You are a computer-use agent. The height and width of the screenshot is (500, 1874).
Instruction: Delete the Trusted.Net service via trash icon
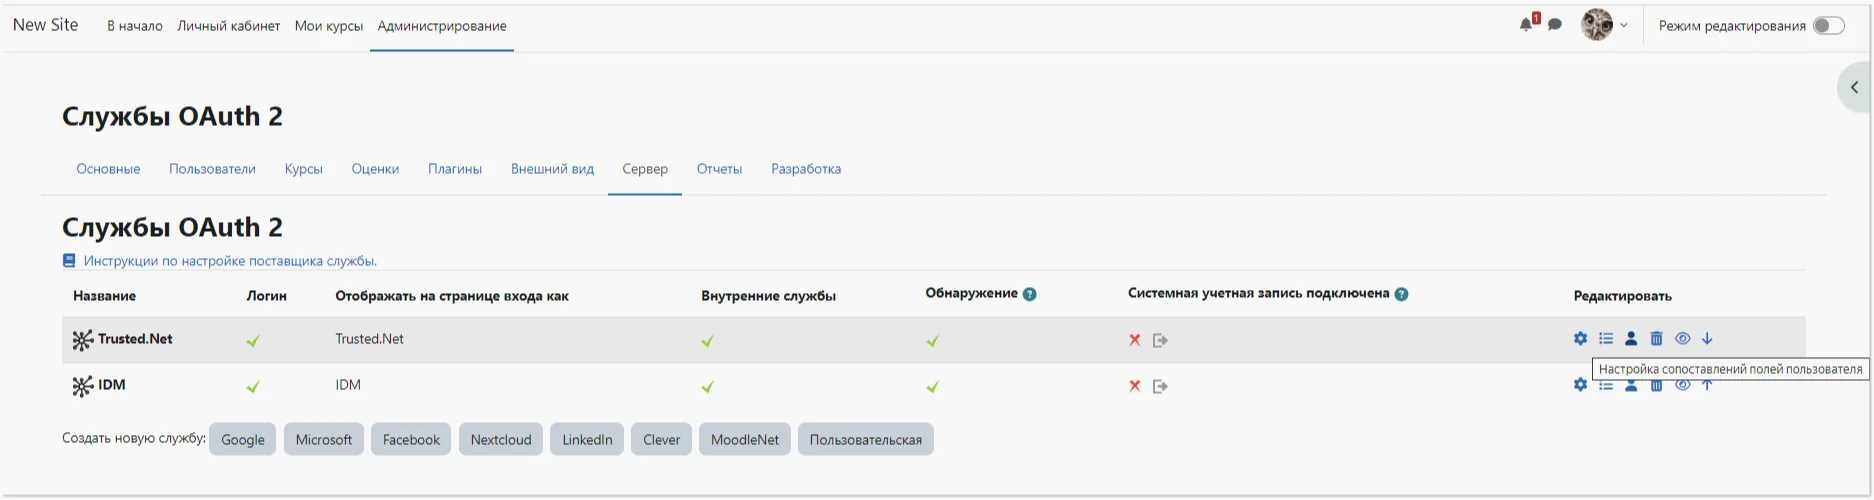click(x=1656, y=339)
